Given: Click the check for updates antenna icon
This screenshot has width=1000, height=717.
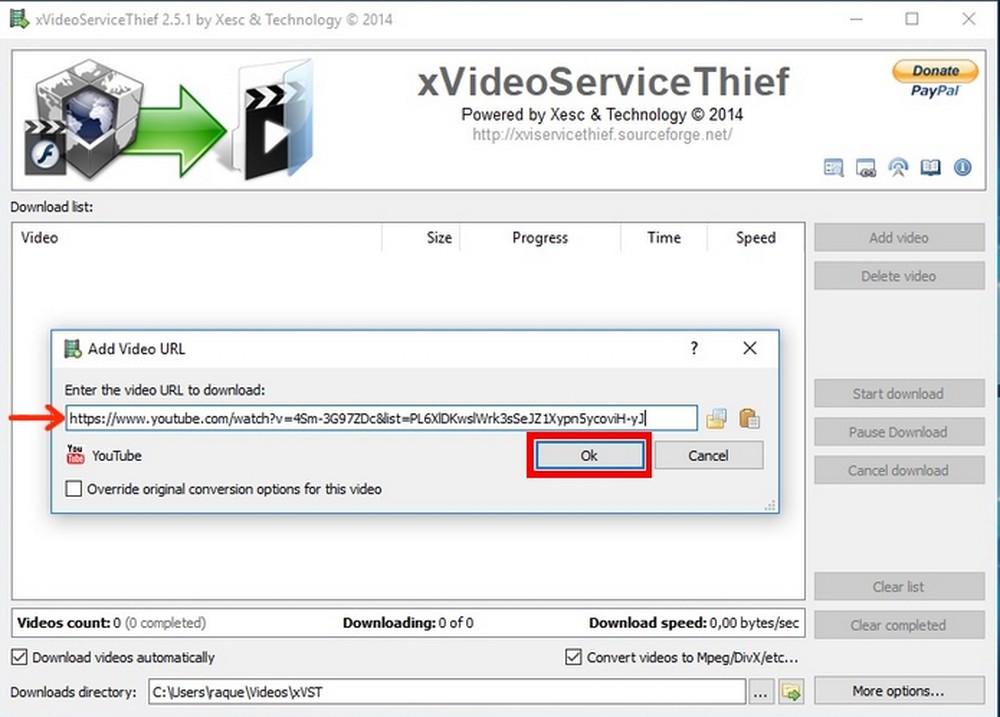Looking at the screenshot, I should coord(898,168).
